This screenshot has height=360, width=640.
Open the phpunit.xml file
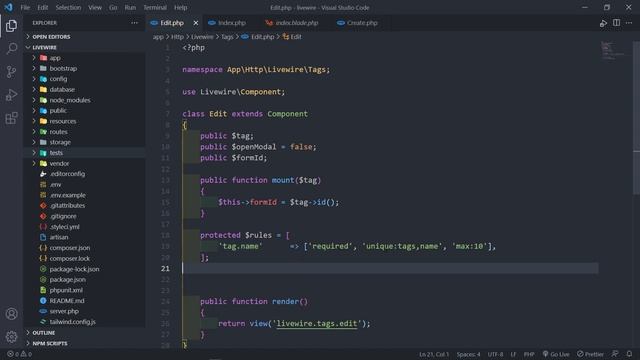tap(85, 290)
